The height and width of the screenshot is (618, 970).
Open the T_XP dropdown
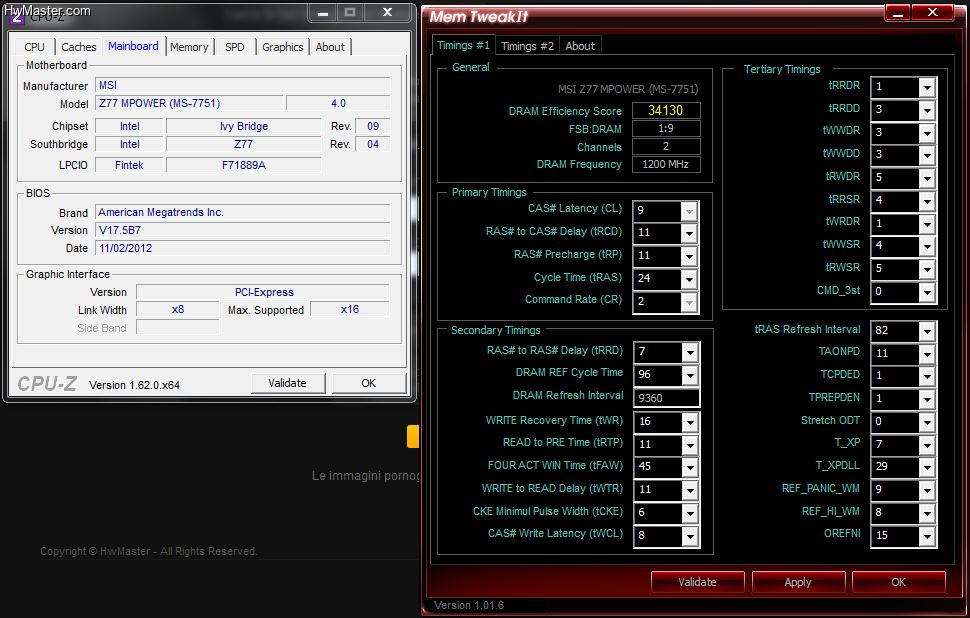927,445
